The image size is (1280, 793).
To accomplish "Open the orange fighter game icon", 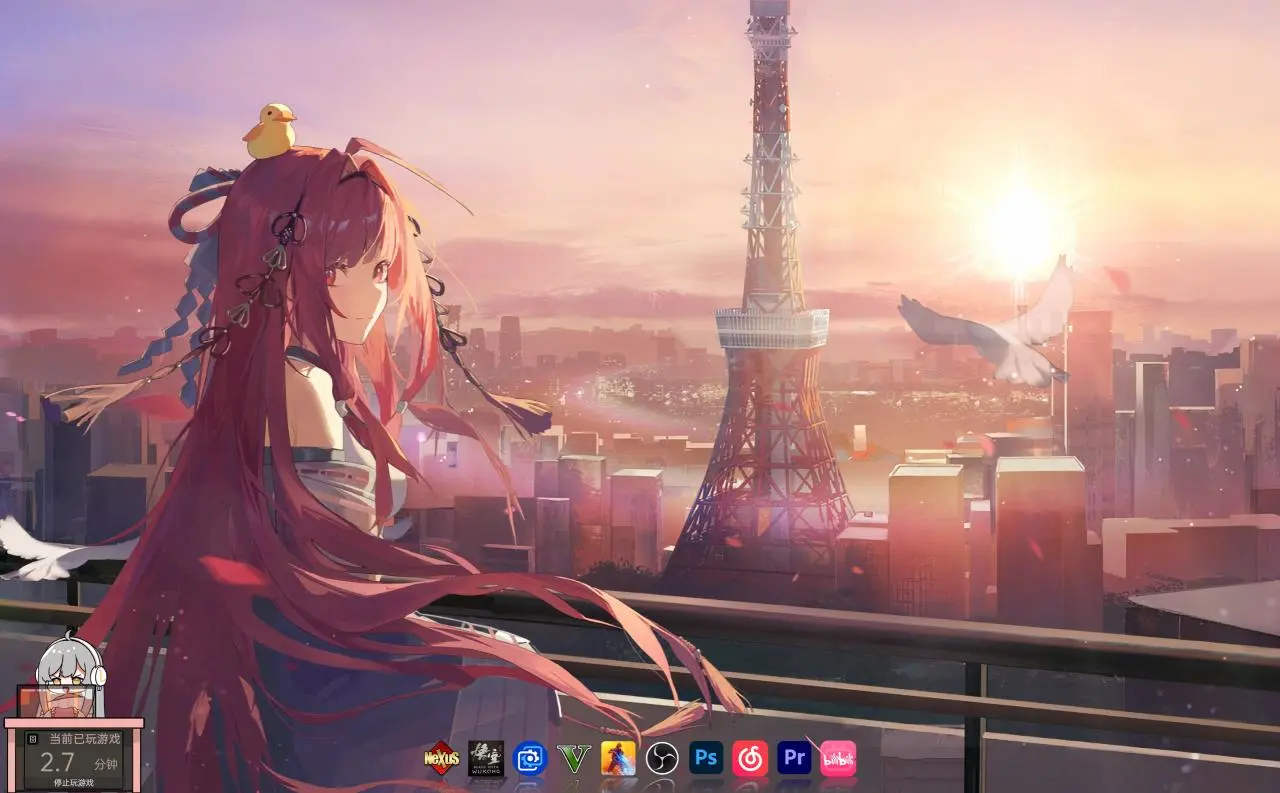I will click(x=618, y=758).
